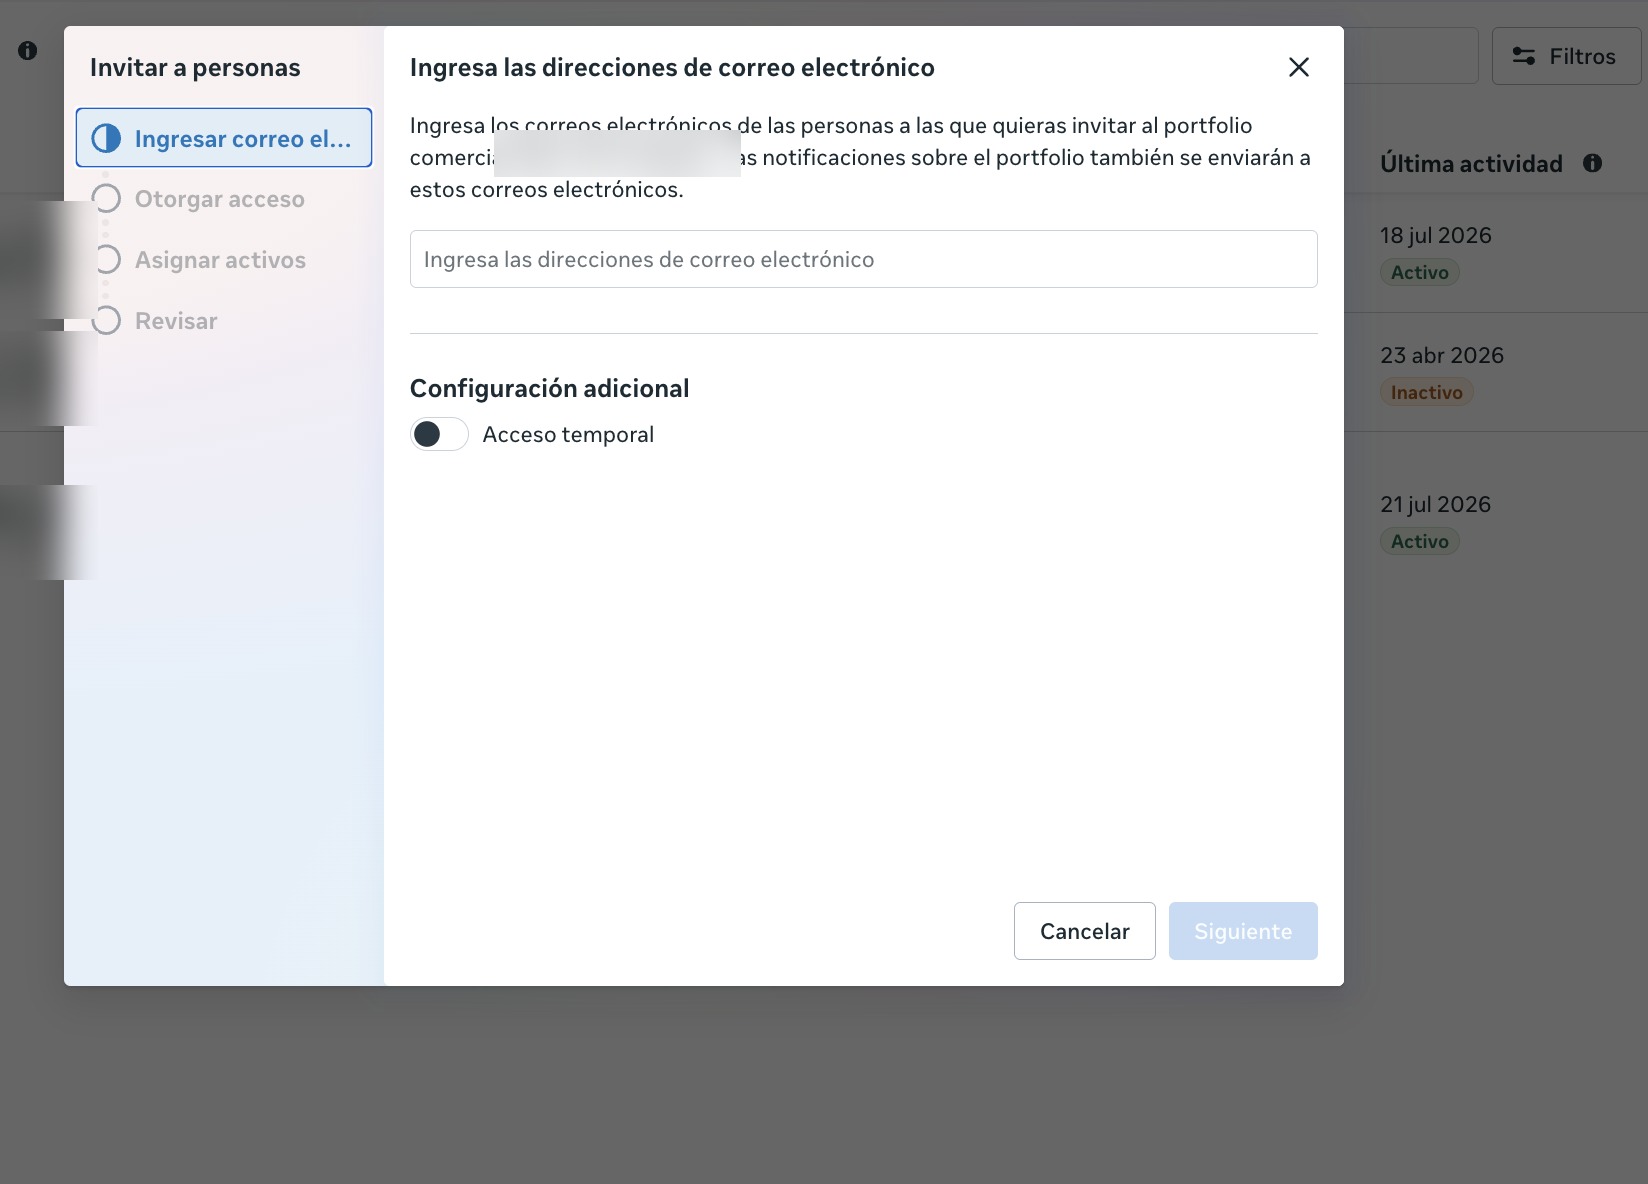
Task: Click the Activo badge under 21 jul 2026
Action: click(1419, 541)
